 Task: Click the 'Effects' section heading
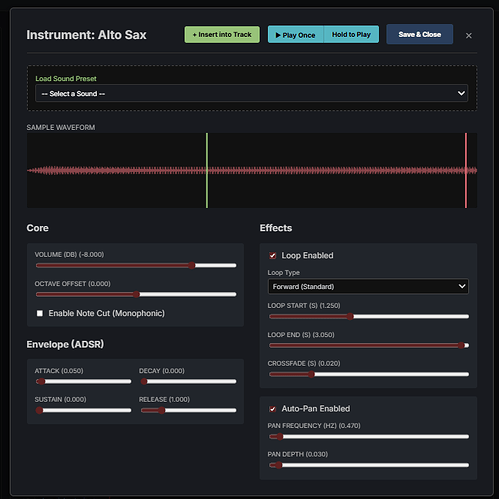point(276,228)
